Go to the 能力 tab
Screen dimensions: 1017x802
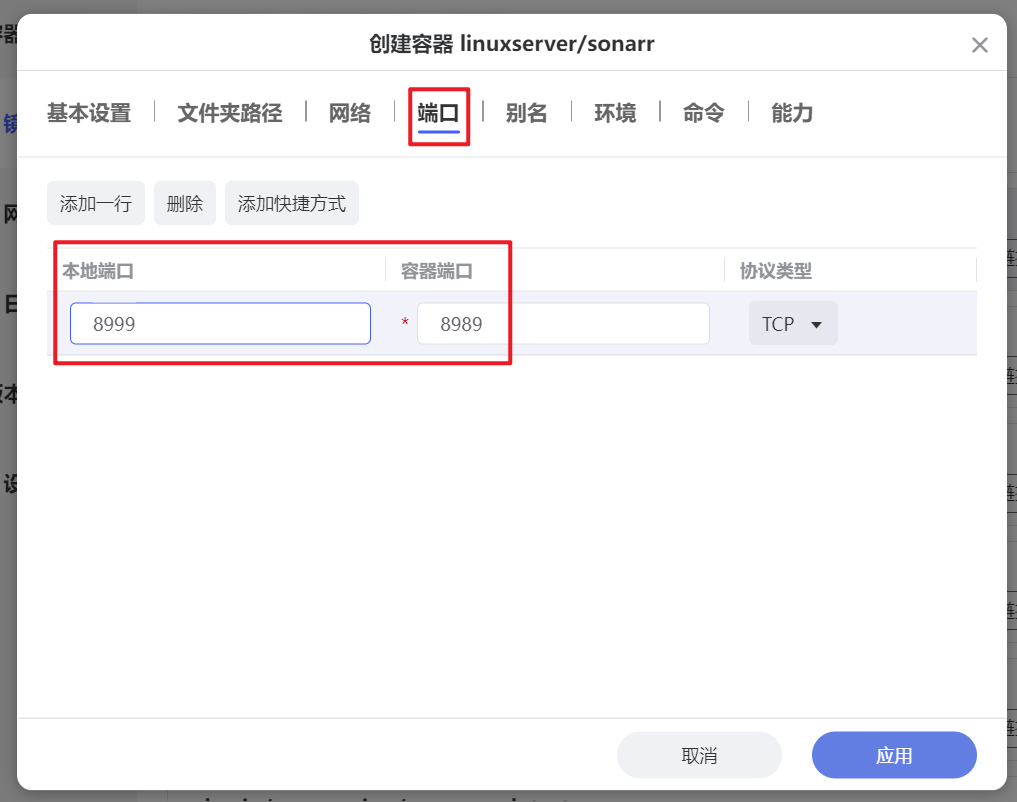tap(792, 113)
